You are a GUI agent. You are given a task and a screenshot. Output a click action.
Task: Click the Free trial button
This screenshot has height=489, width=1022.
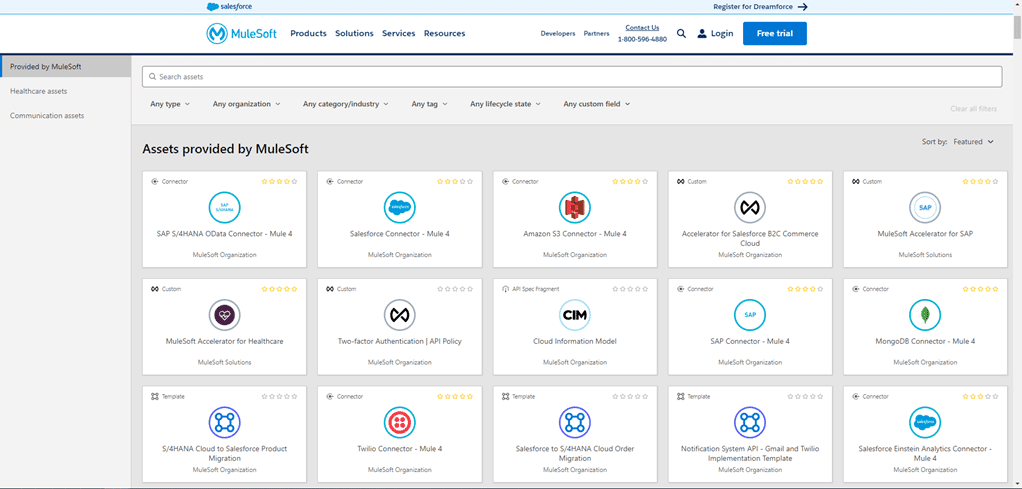(x=775, y=33)
